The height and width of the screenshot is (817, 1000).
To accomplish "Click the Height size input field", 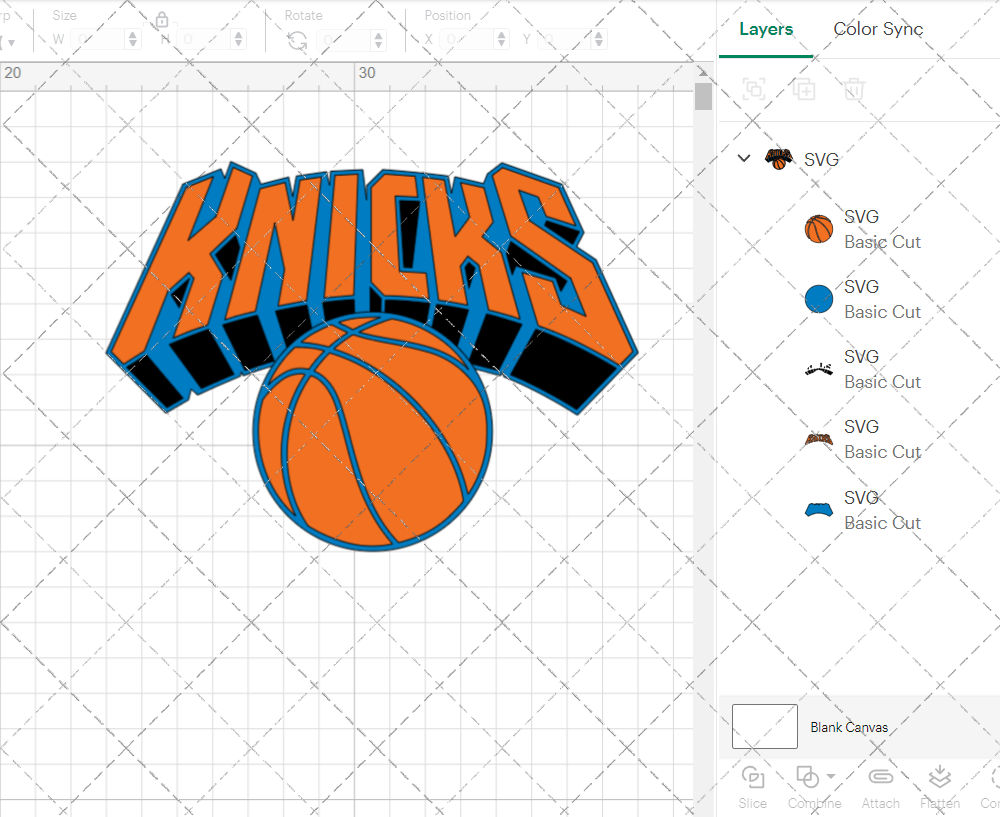I will coord(205,40).
